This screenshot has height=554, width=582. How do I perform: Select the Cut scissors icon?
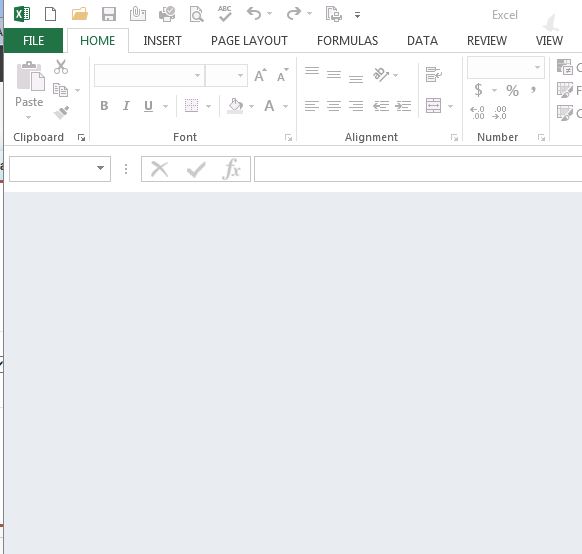pos(61,67)
